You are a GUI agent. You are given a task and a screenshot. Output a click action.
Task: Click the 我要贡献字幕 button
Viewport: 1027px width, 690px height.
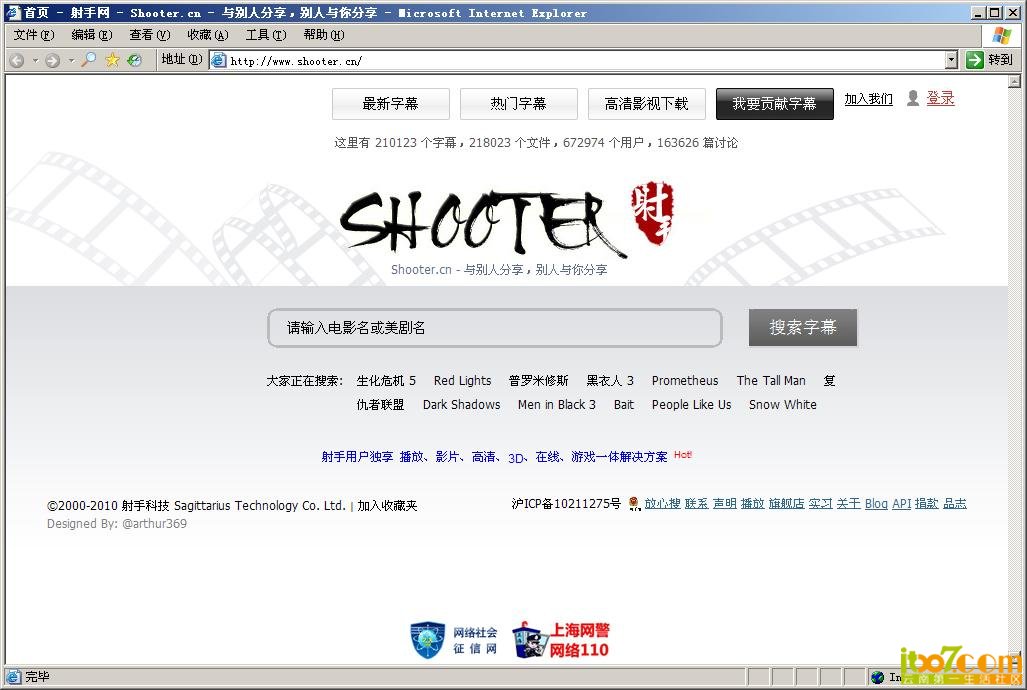(x=774, y=104)
